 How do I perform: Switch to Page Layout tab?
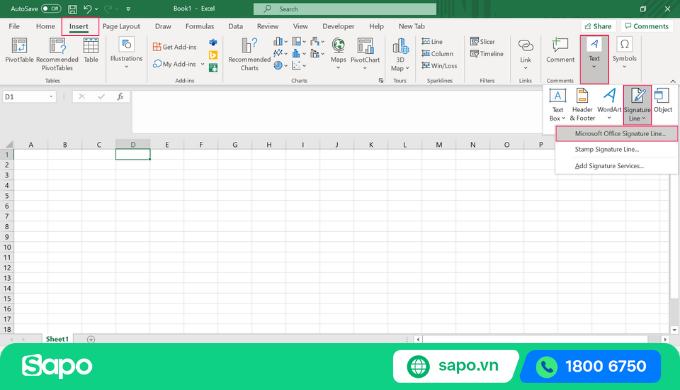(x=121, y=26)
